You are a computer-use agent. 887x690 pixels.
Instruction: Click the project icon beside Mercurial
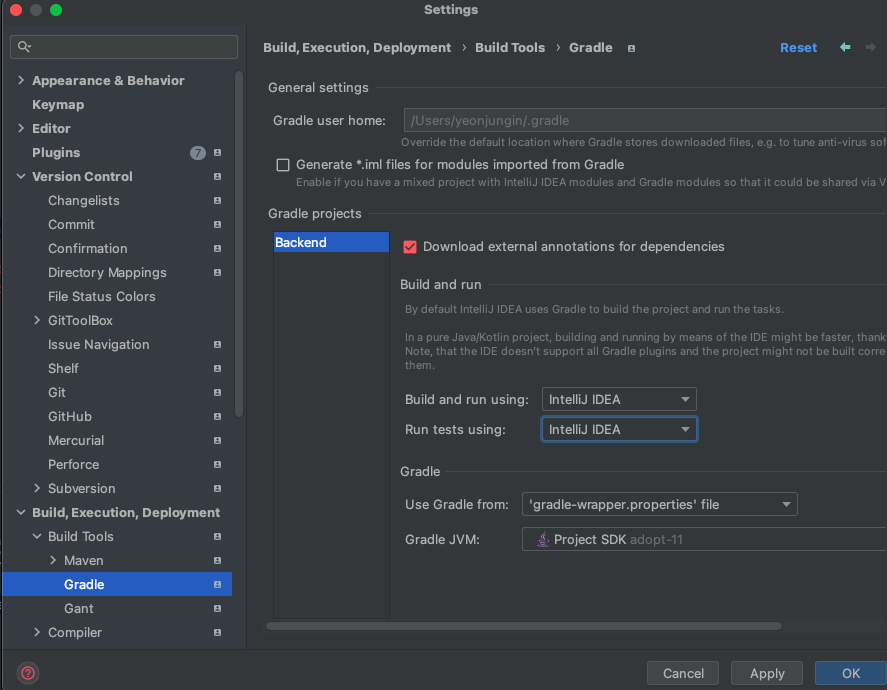tap(217, 441)
